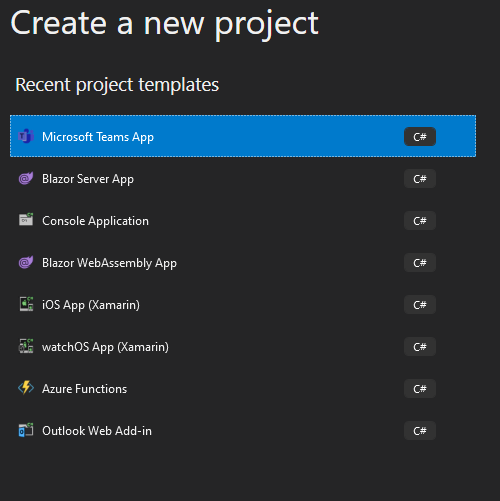
Task: Click the Outlook Web Add-in icon
Action: coord(26,430)
